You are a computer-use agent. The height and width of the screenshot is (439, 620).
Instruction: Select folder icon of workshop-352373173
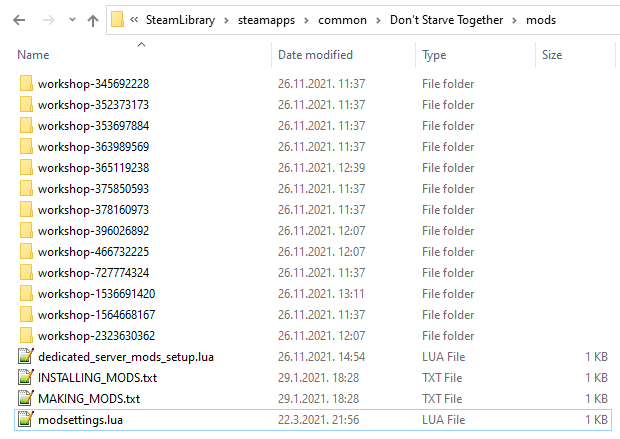pos(26,104)
